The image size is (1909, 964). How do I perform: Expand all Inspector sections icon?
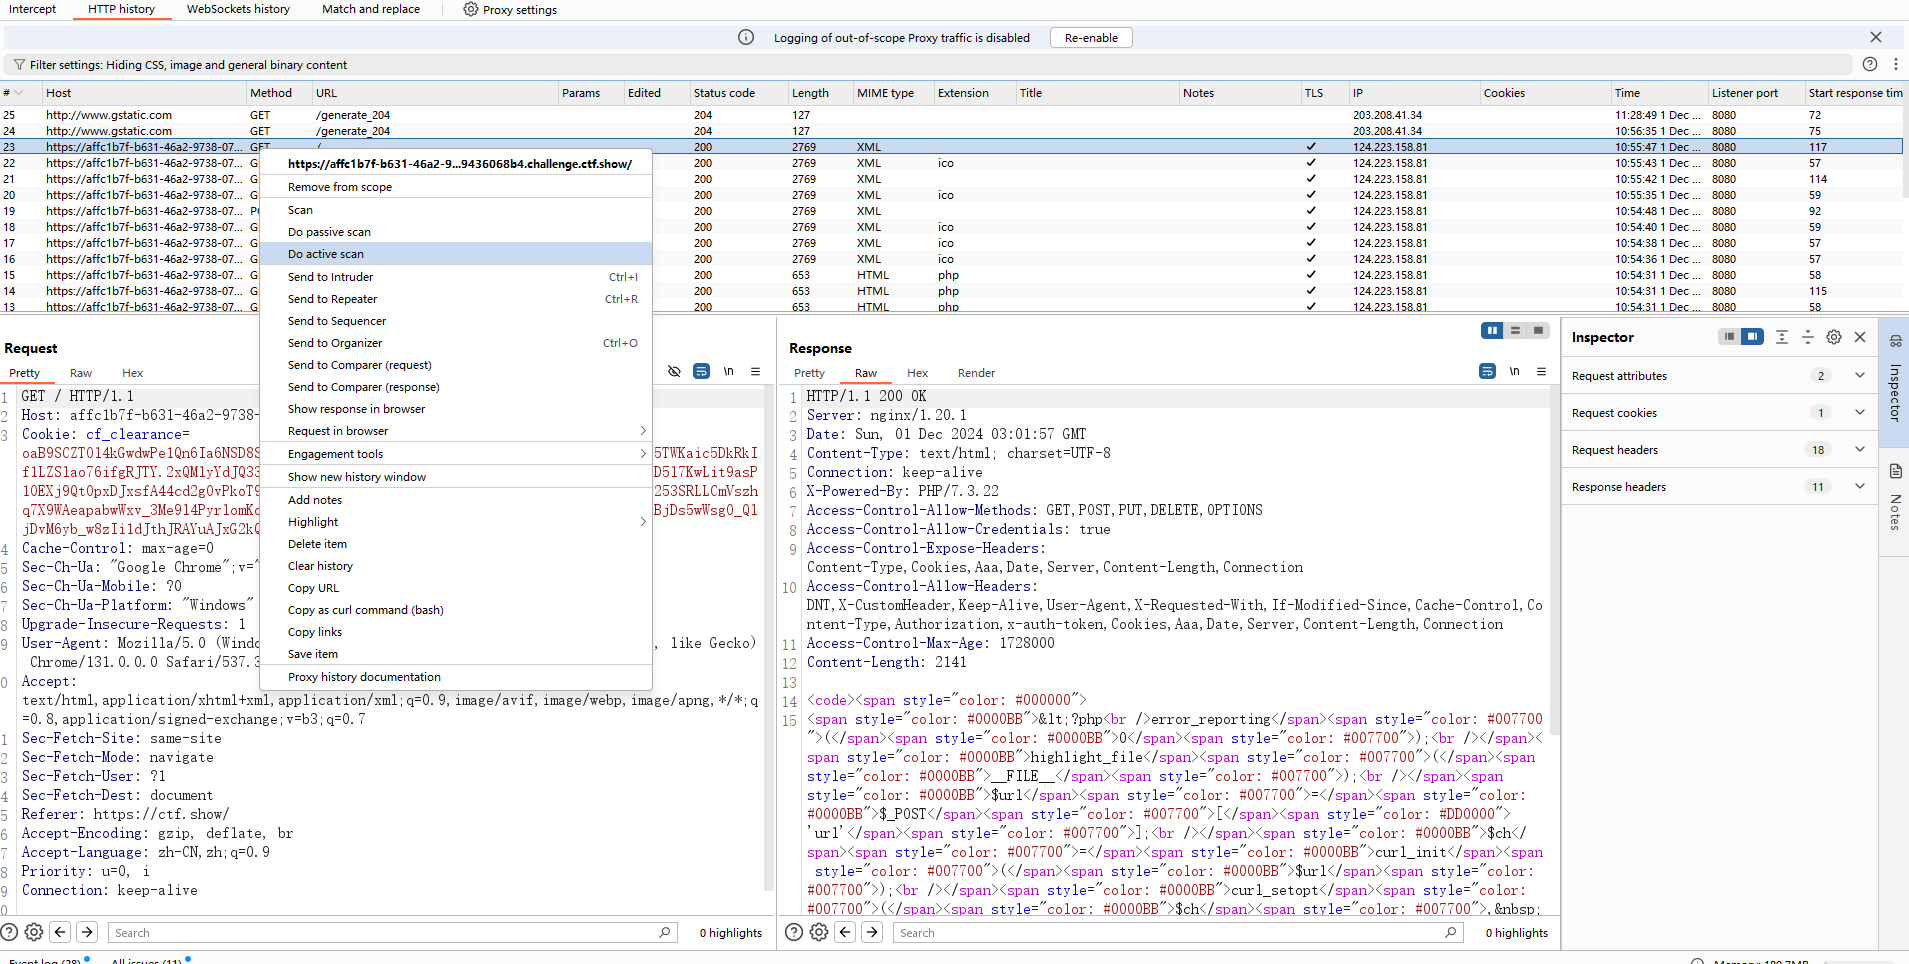(1782, 337)
